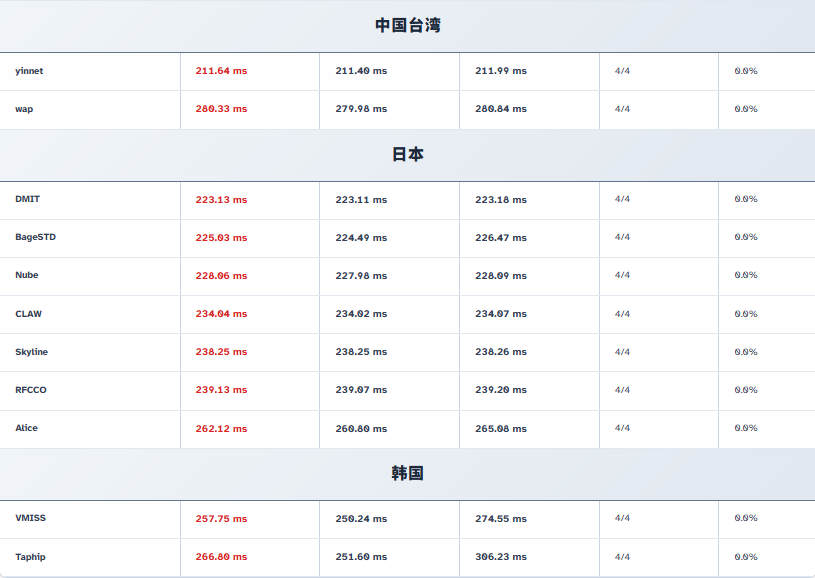The image size is (815, 578).
Task: Click the Skyline node name
Action: (x=31, y=352)
